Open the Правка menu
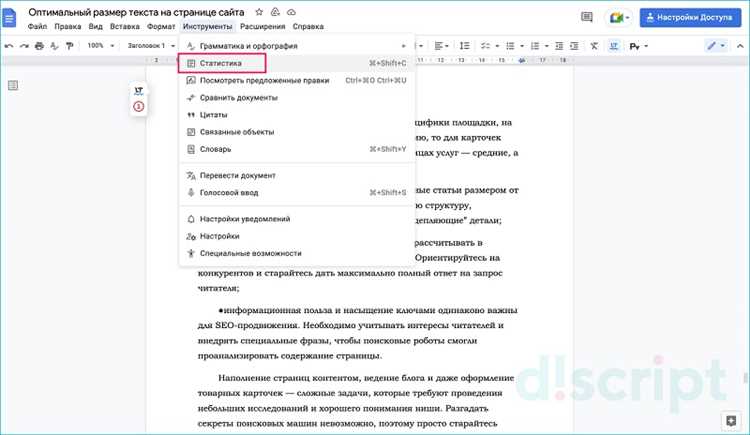The image size is (750, 435). pyautogui.click(x=67, y=27)
